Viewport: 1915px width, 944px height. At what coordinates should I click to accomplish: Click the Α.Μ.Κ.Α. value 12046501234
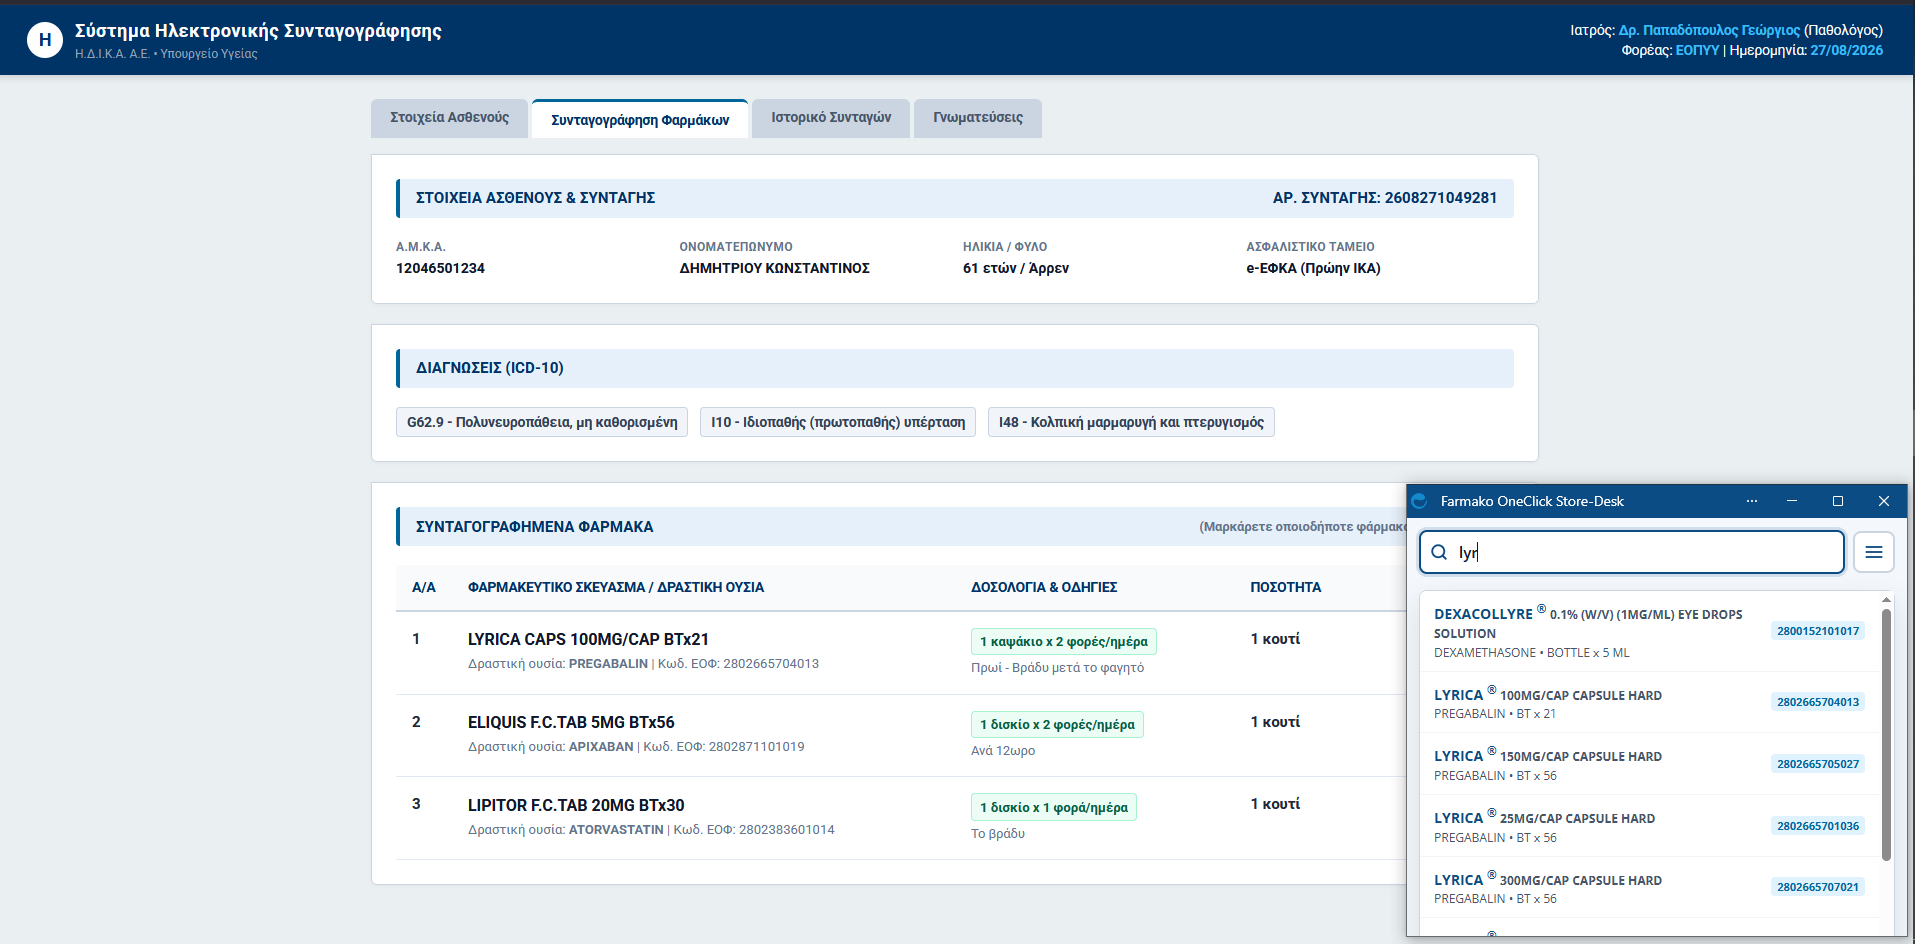[x=440, y=268]
